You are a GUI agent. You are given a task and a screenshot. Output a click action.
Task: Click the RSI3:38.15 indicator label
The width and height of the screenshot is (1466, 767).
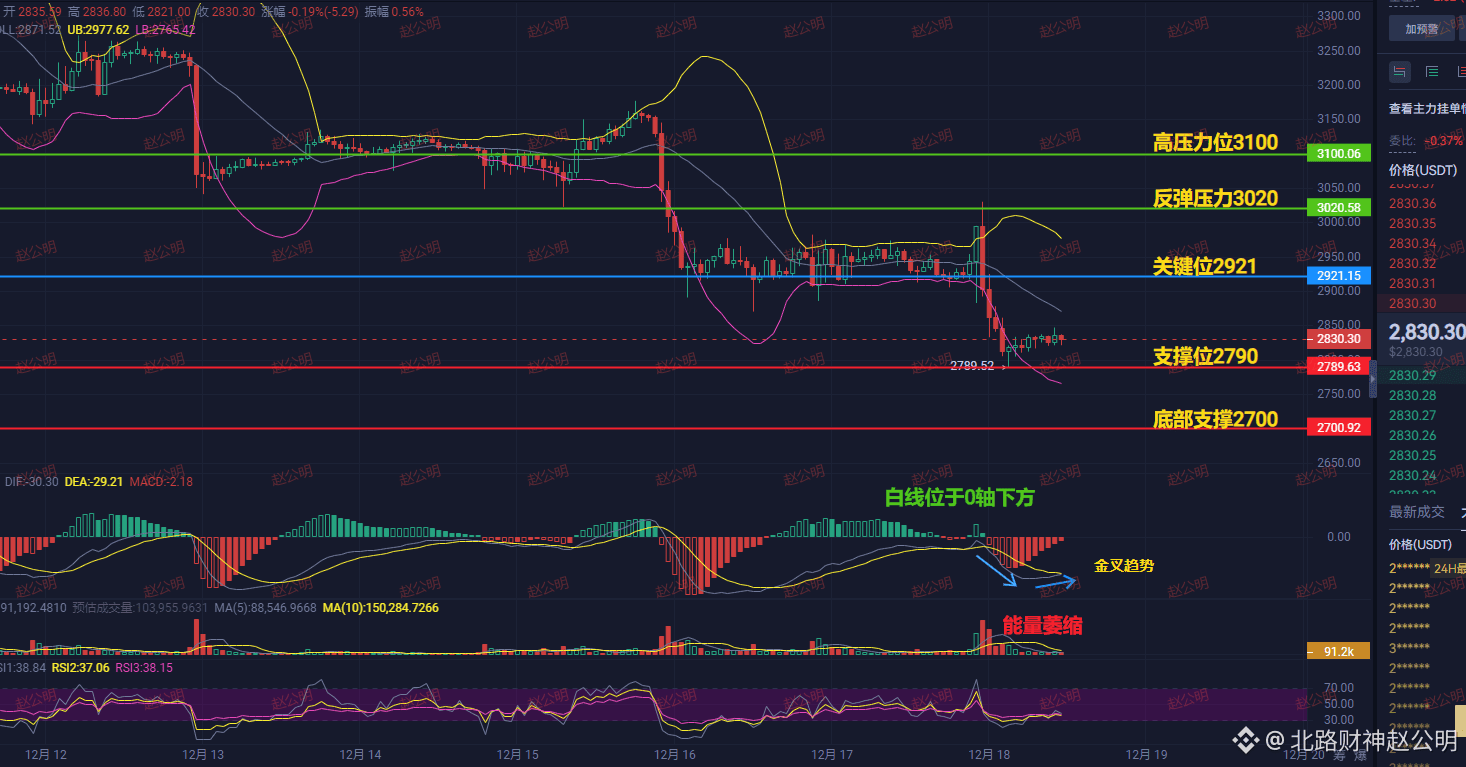coord(145,668)
